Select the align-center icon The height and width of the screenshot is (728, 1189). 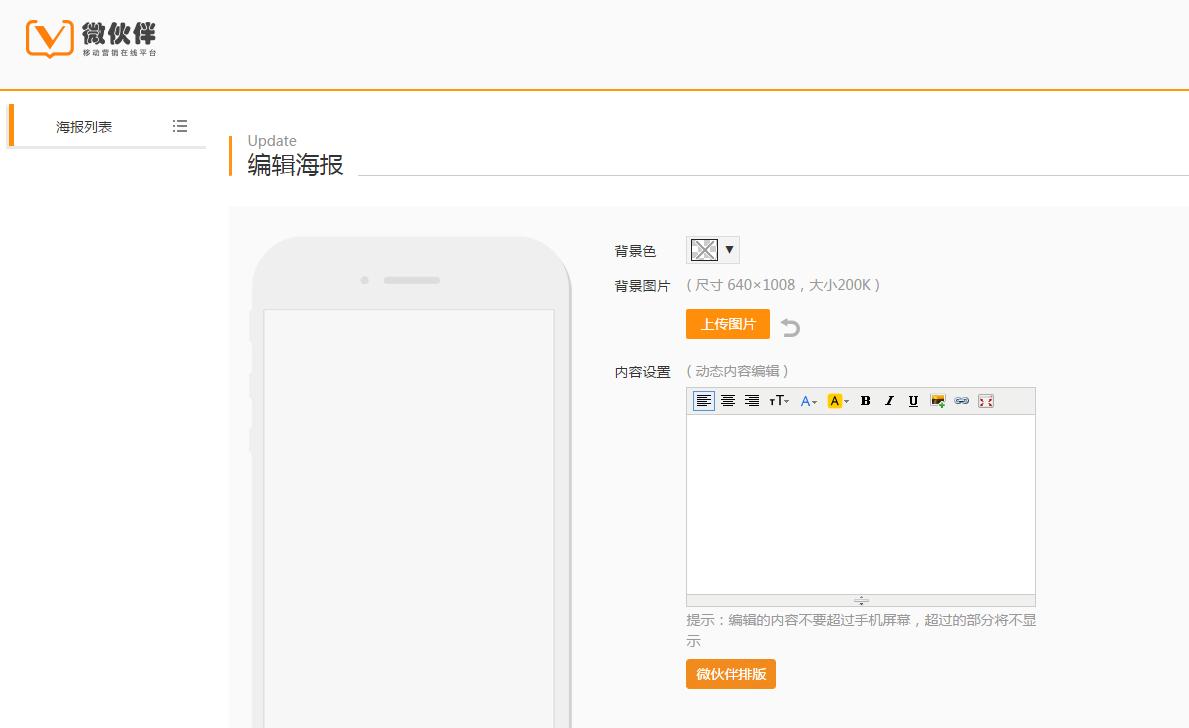728,401
